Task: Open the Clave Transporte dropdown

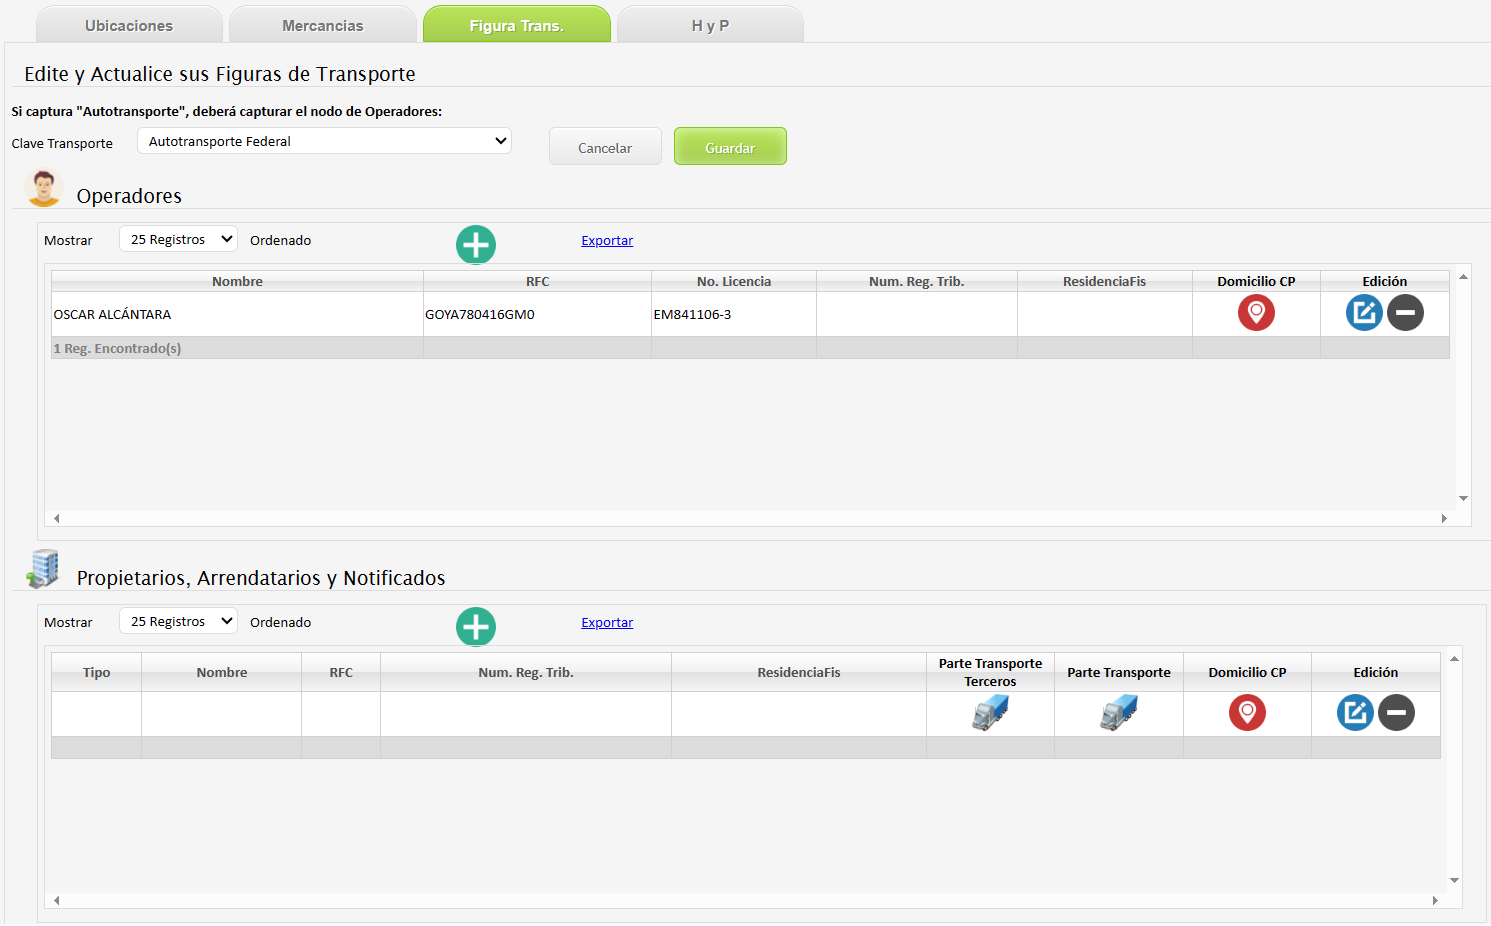Action: coord(324,141)
